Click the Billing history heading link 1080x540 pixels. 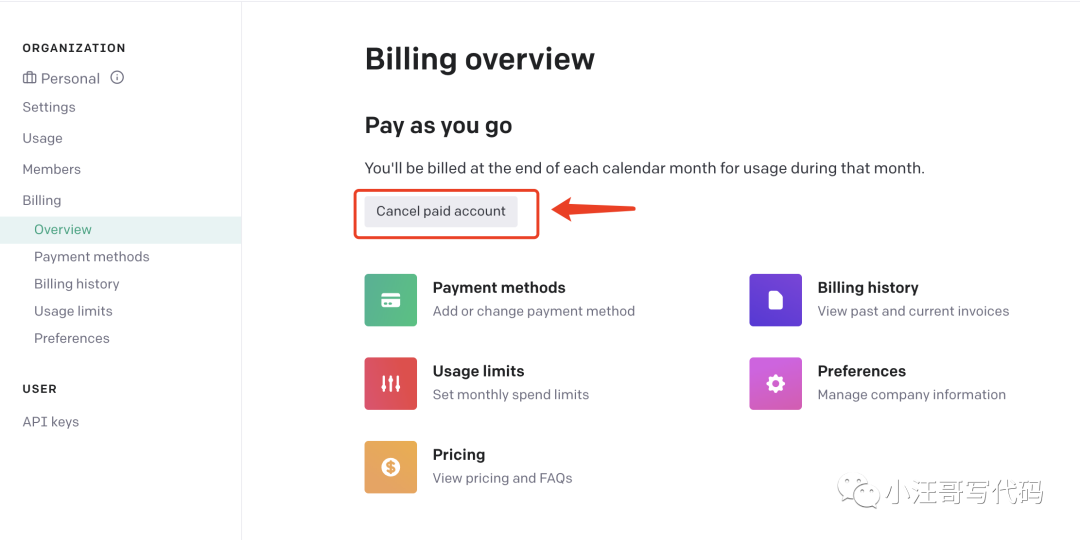click(x=868, y=288)
